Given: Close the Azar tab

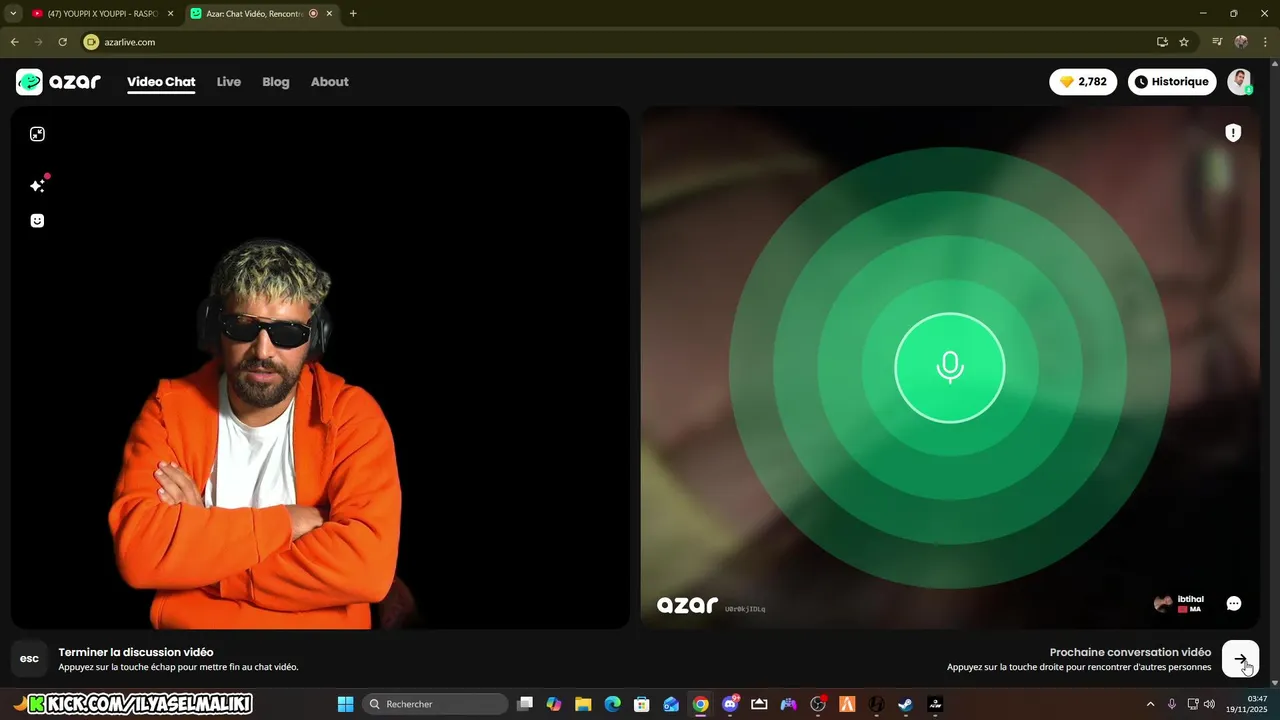Looking at the screenshot, I should click(331, 14).
